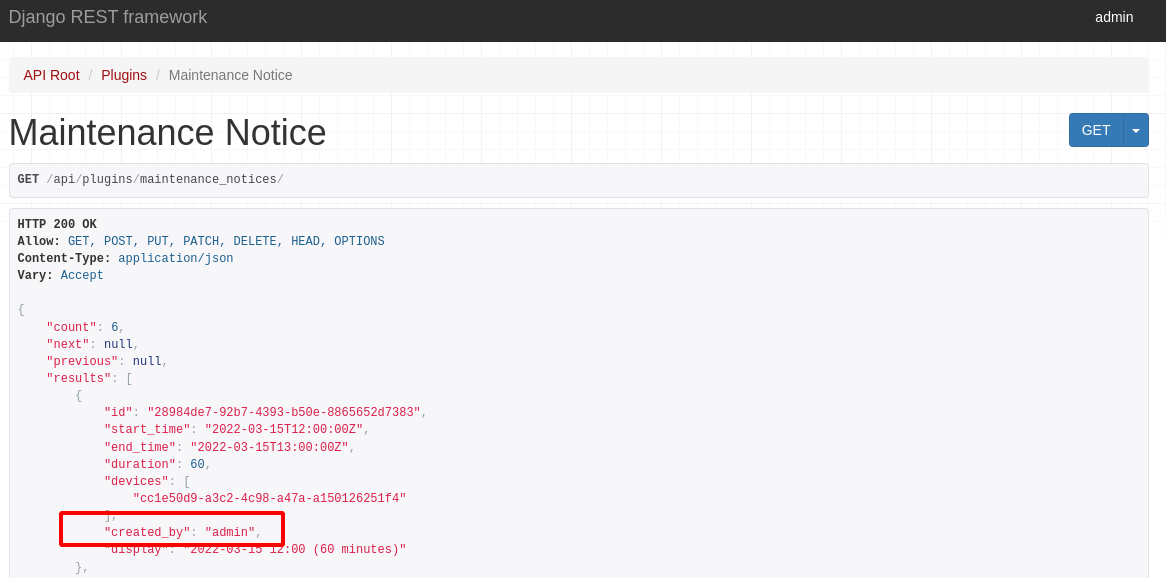Click the duration value 60
1166x578 pixels.
point(197,463)
